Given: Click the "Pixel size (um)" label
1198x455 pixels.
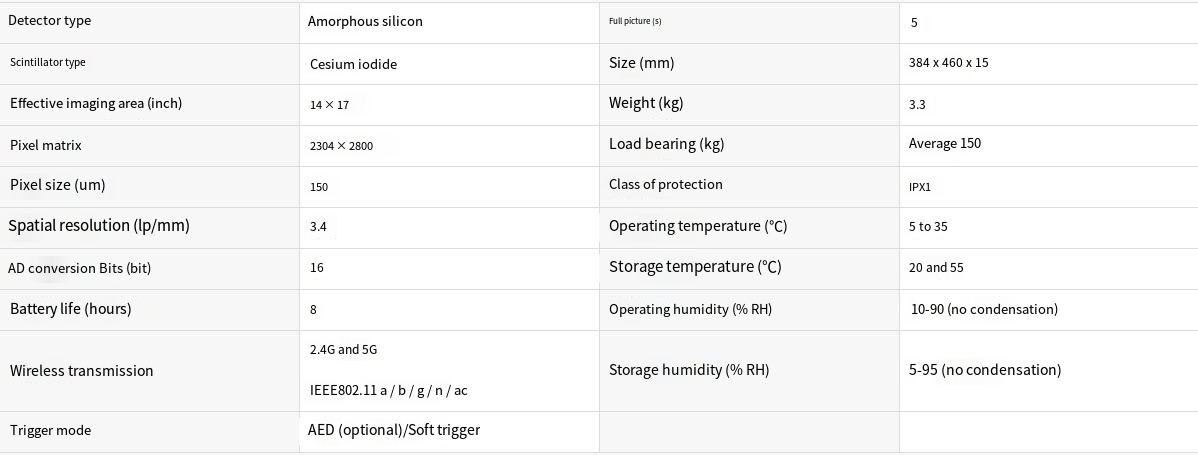Looking at the screenshot, I should coord(57,185).
